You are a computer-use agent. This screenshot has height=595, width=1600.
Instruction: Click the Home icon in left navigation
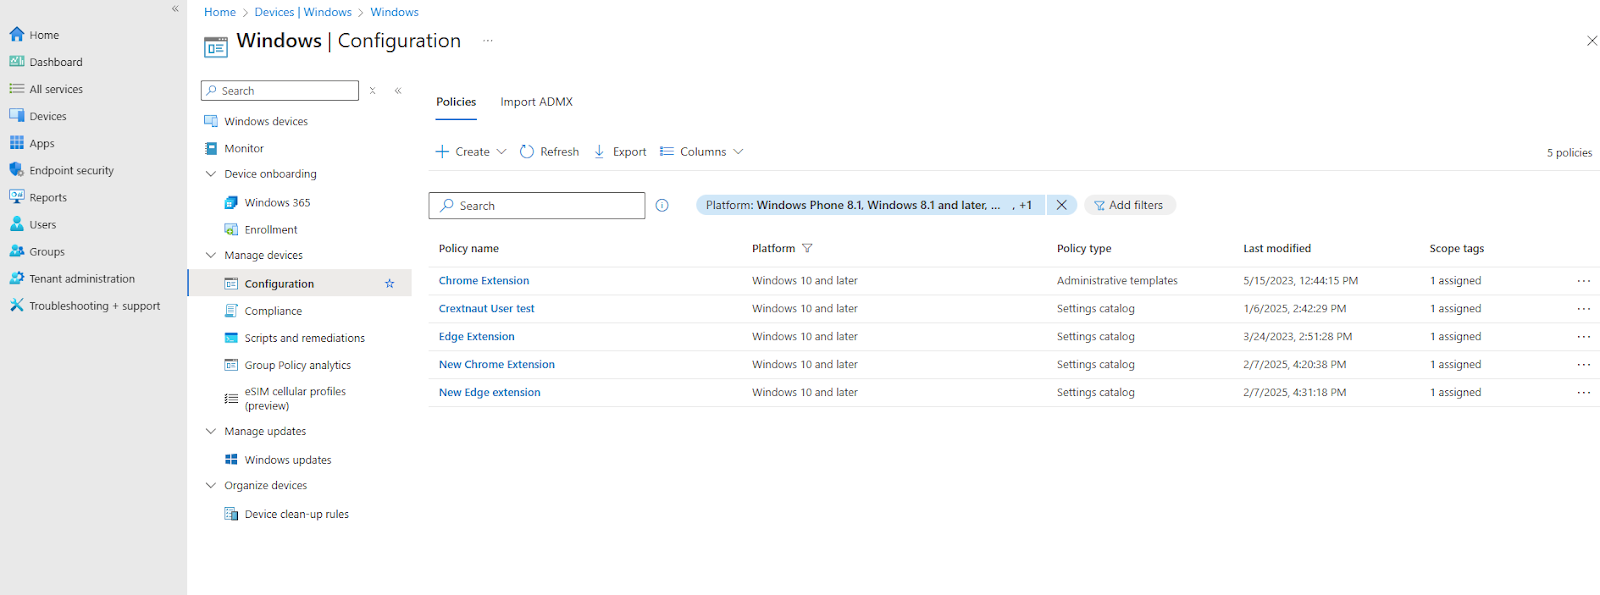point(17,34)
